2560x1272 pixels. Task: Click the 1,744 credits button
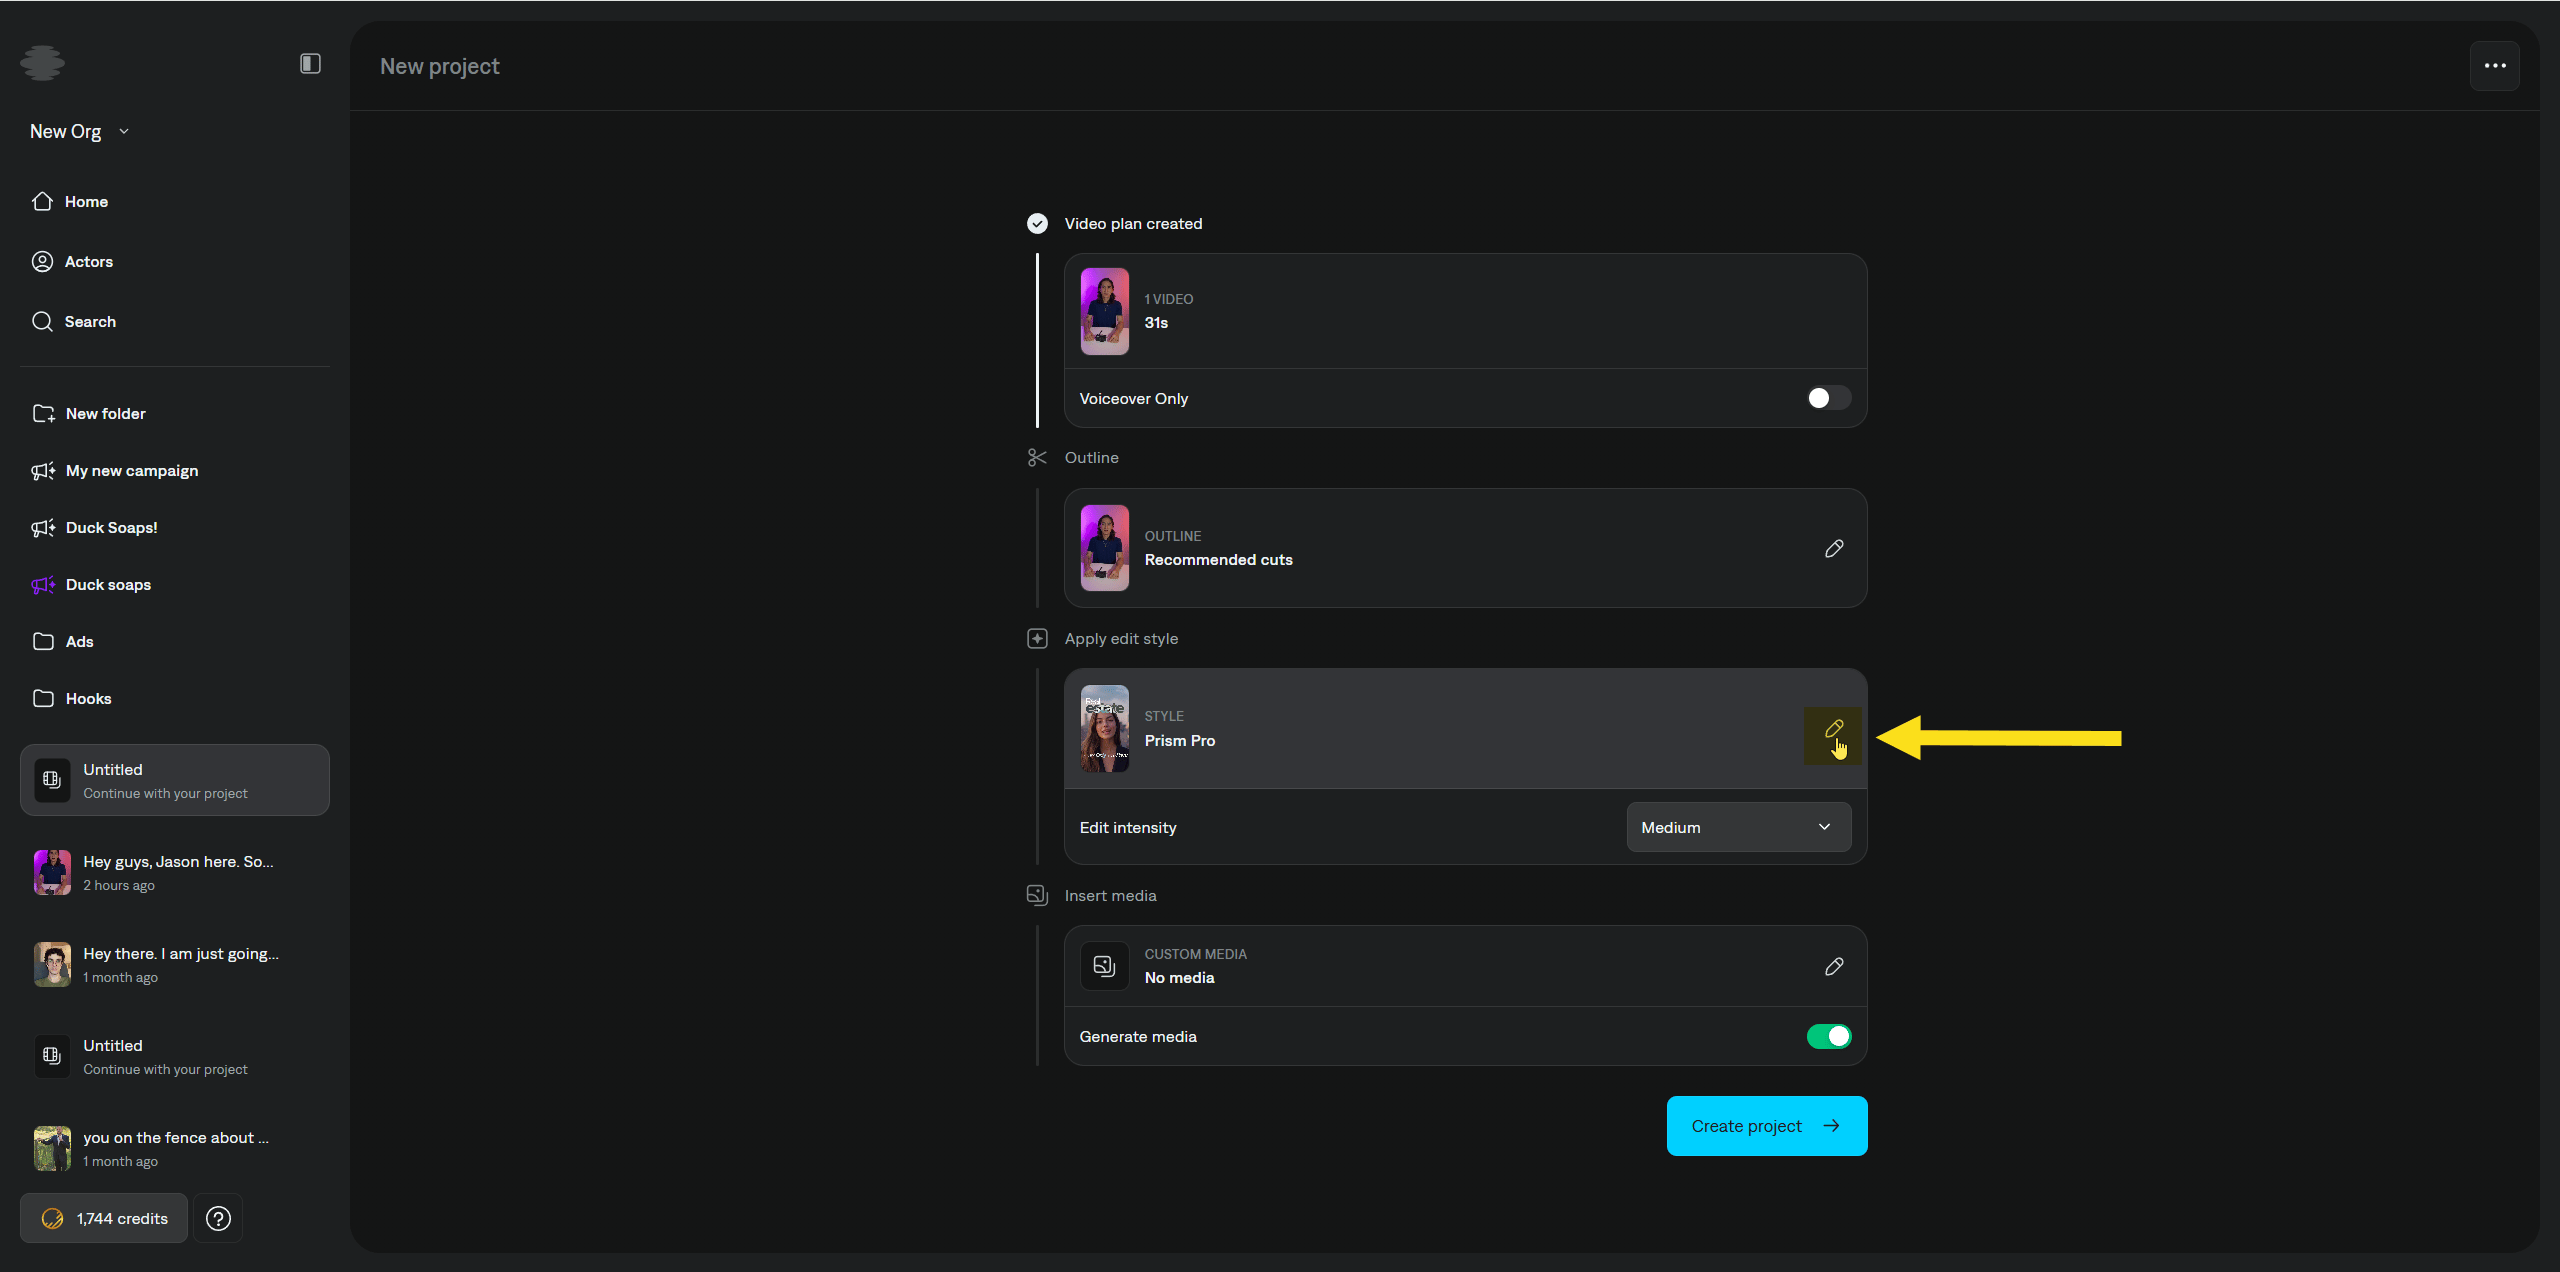(x=104, y=1219)
